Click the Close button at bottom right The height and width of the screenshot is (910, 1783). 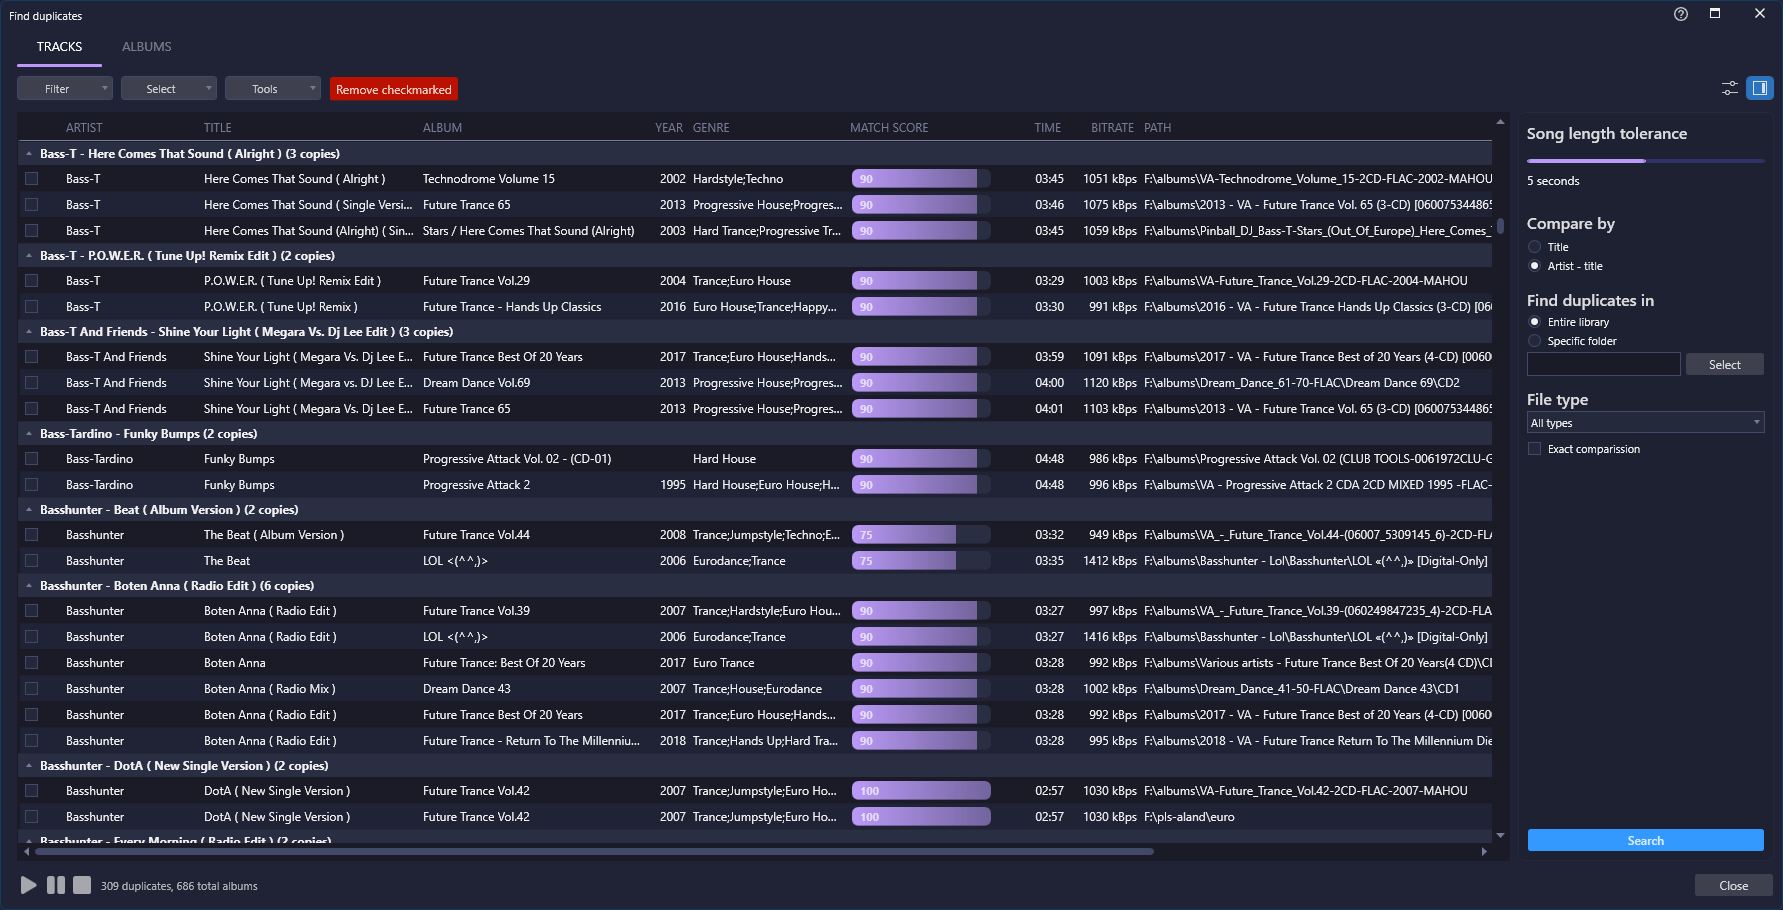1733,886
